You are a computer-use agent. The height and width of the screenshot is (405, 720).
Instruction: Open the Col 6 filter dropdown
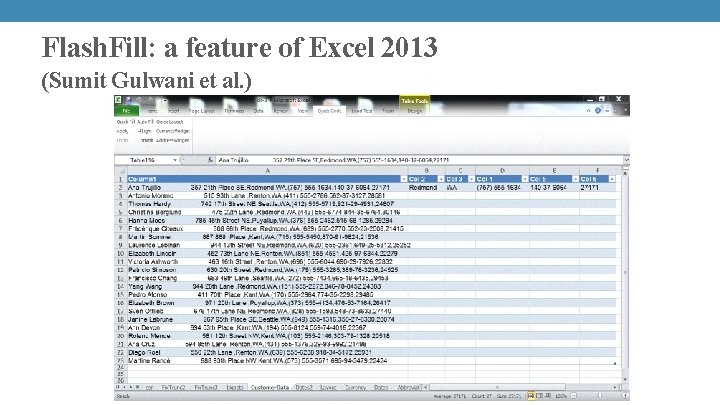(612, 179)
